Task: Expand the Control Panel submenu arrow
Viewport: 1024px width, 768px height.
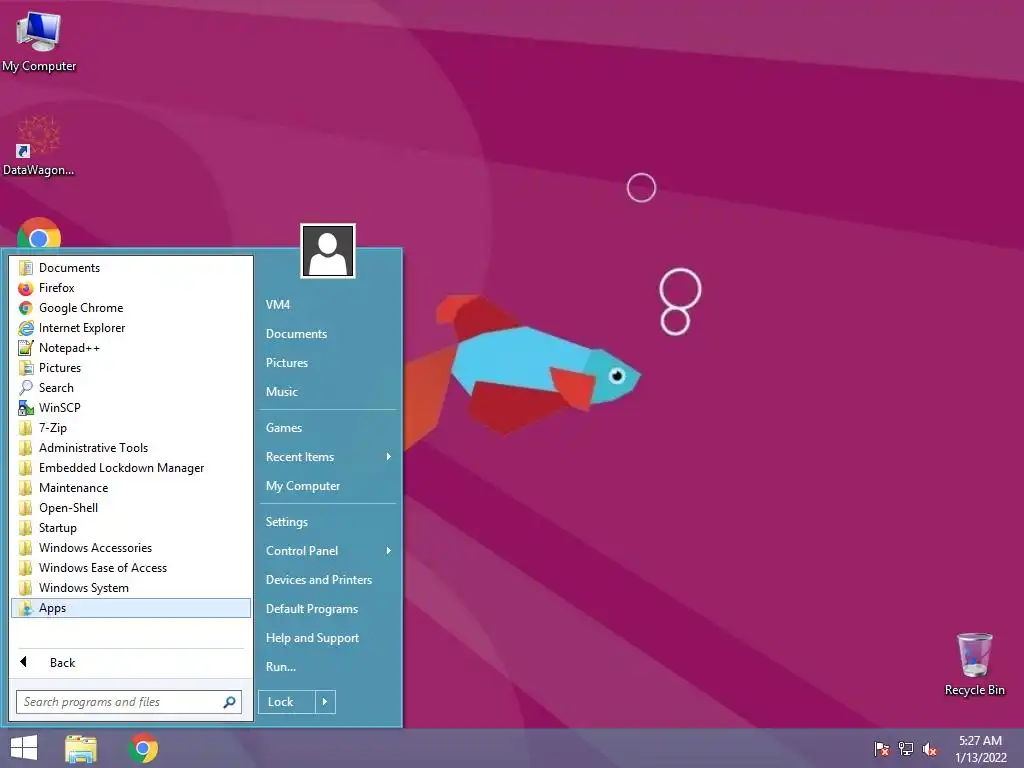Action: click(389, 551)
